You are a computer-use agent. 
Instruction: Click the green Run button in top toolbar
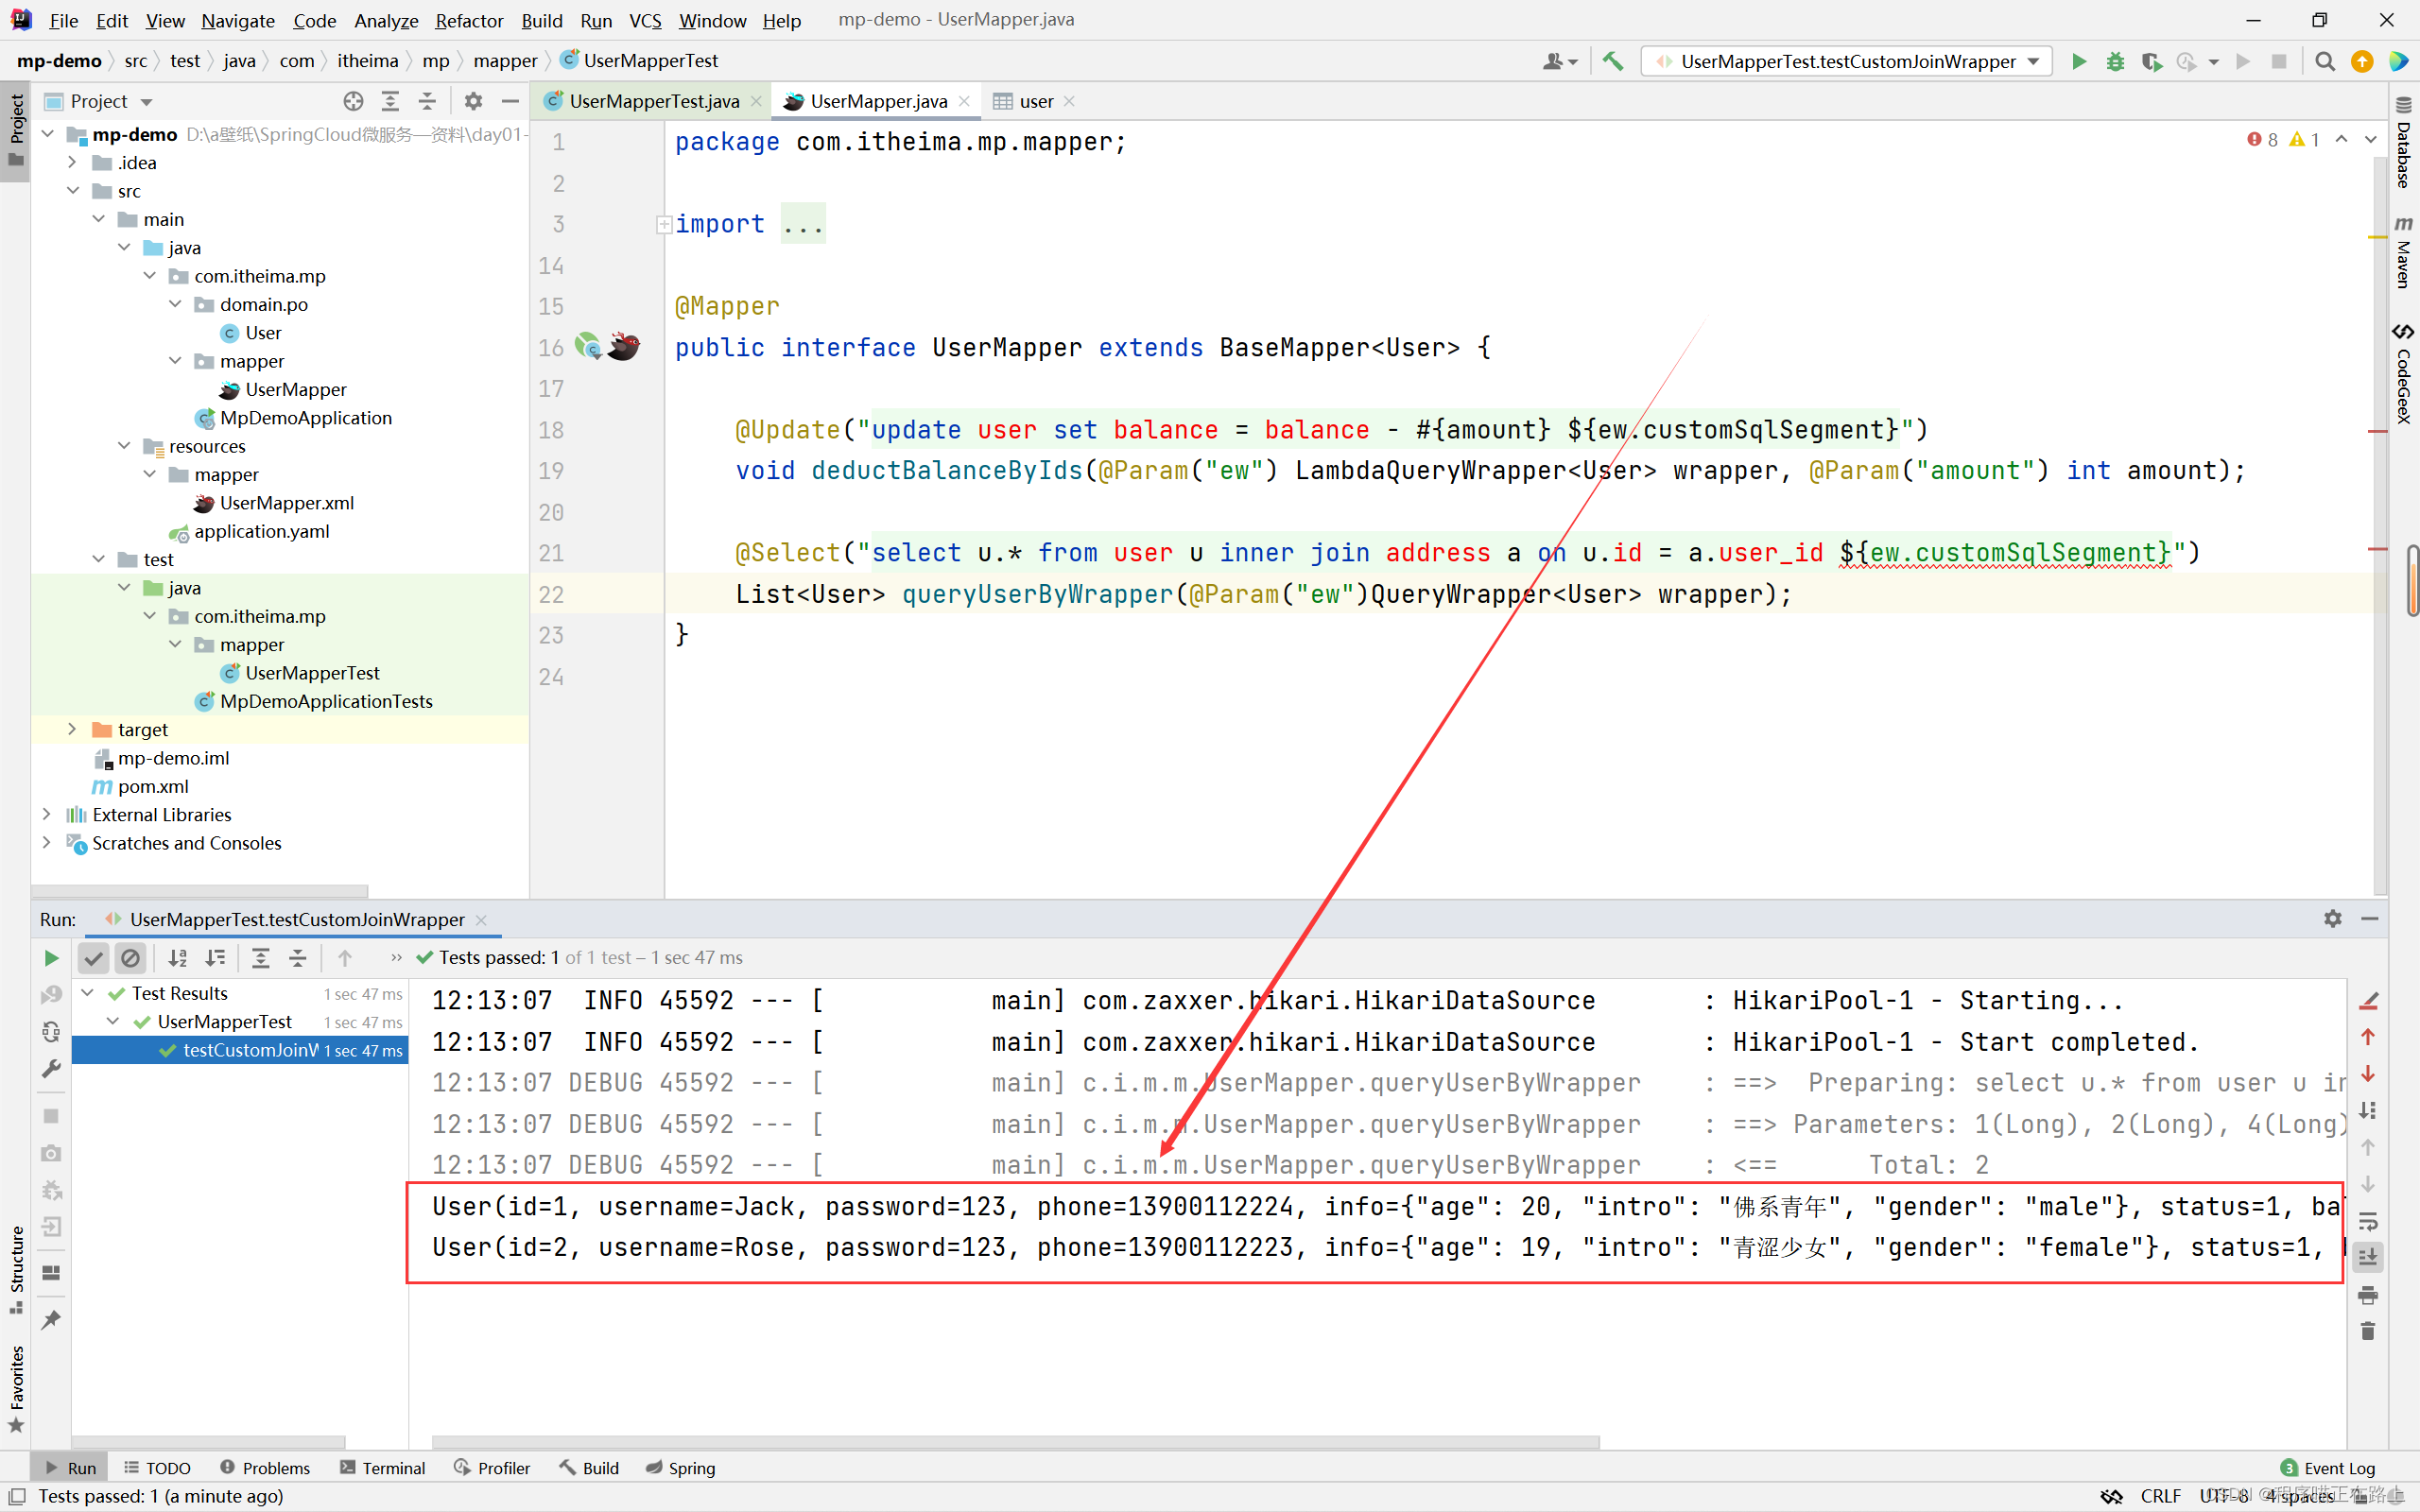(2079, 62)
